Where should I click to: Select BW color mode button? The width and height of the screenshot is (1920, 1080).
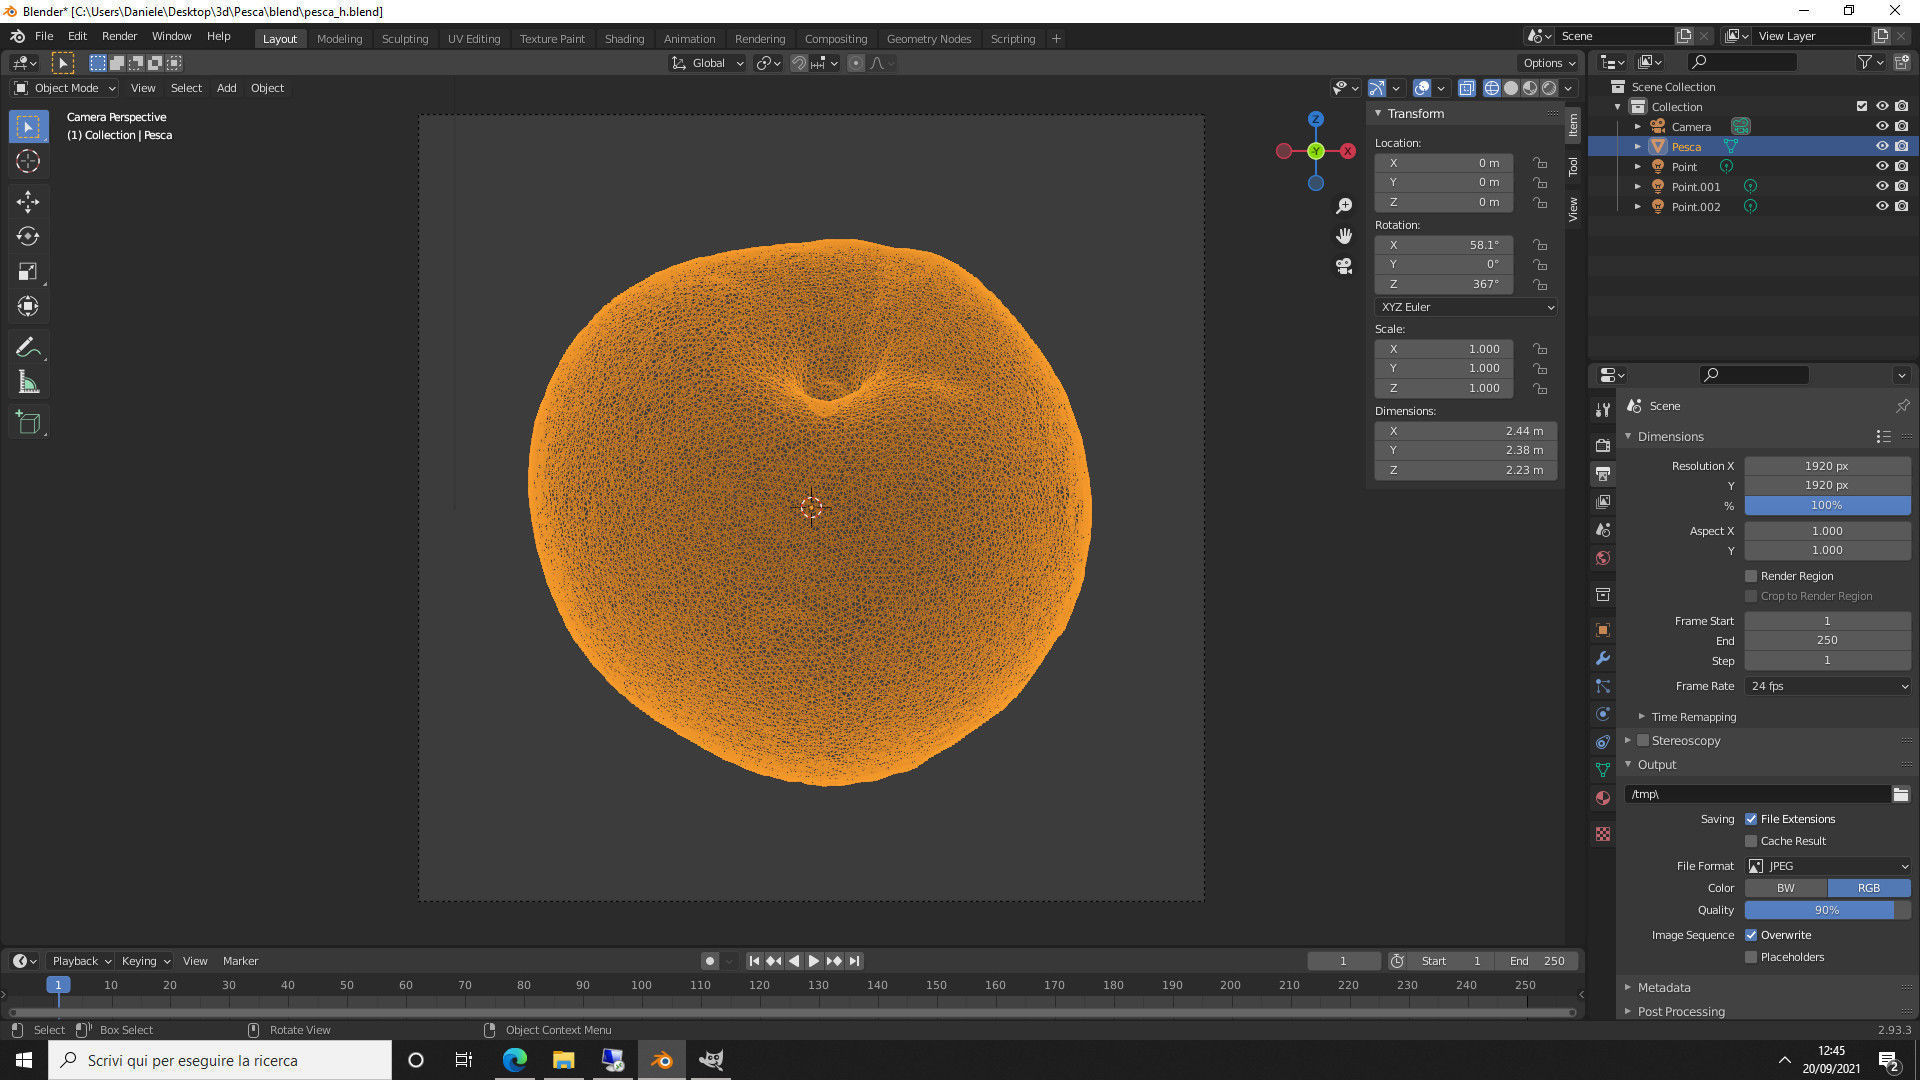coord(1785,888)
